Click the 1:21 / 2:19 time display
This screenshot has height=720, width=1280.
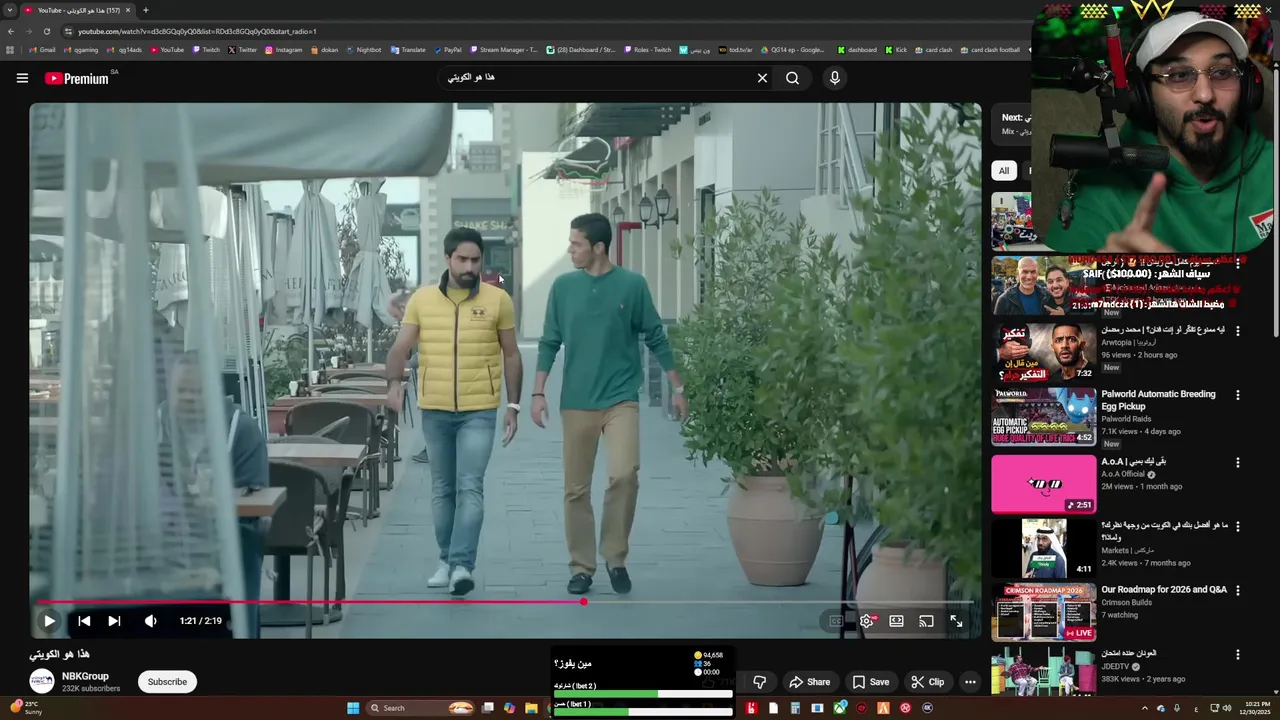point(200,621)
